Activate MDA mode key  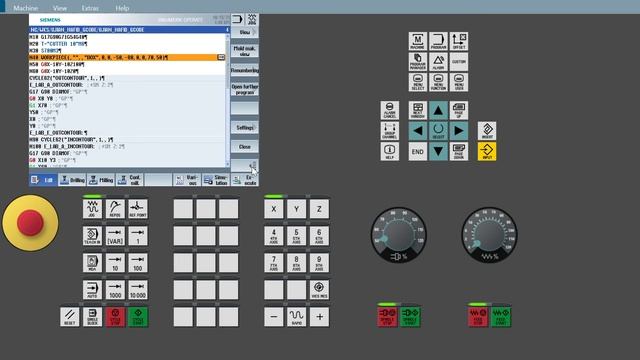92,263
